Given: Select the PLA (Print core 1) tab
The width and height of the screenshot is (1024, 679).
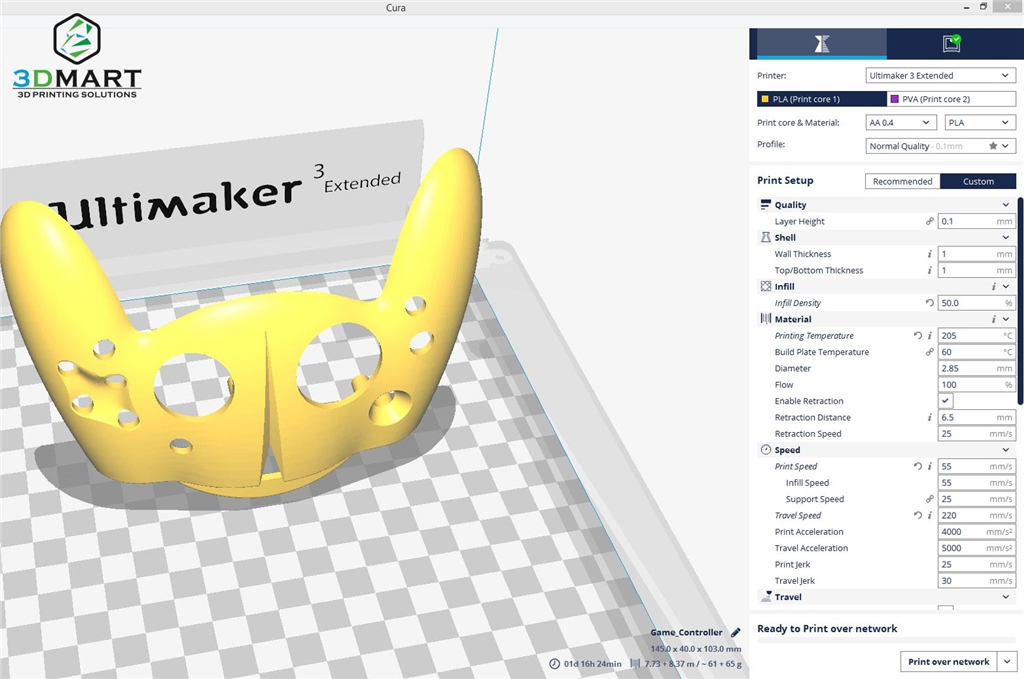Looking at the screenshot, I should [821, 99].
